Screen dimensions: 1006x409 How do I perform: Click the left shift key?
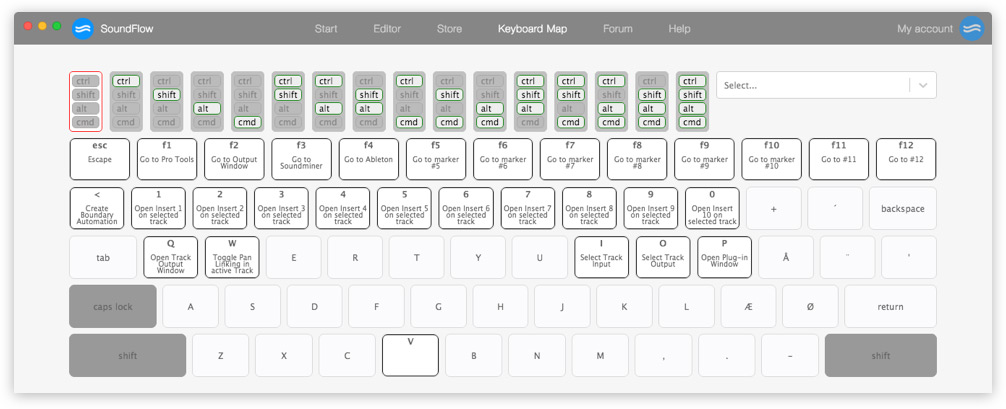click(x=128, y=355)
